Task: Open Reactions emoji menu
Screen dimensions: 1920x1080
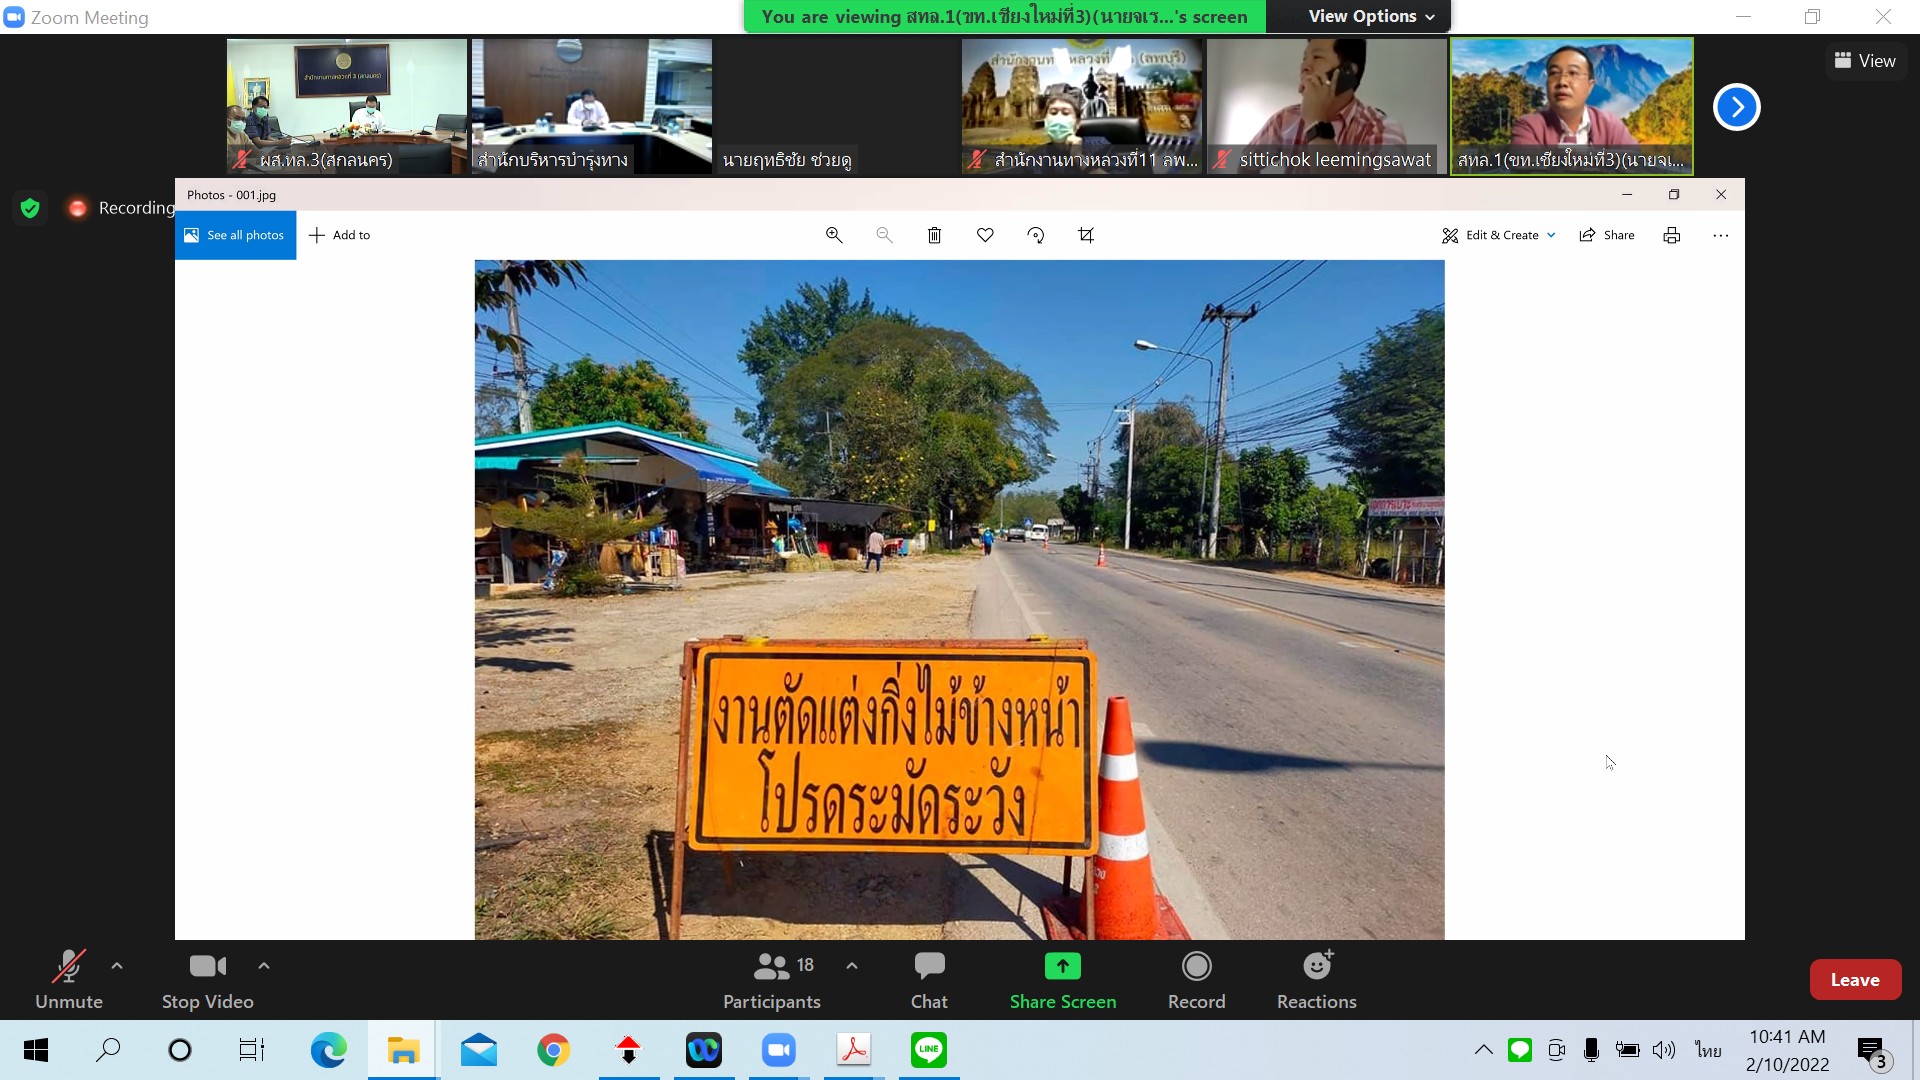Action: click(1316, 979)
